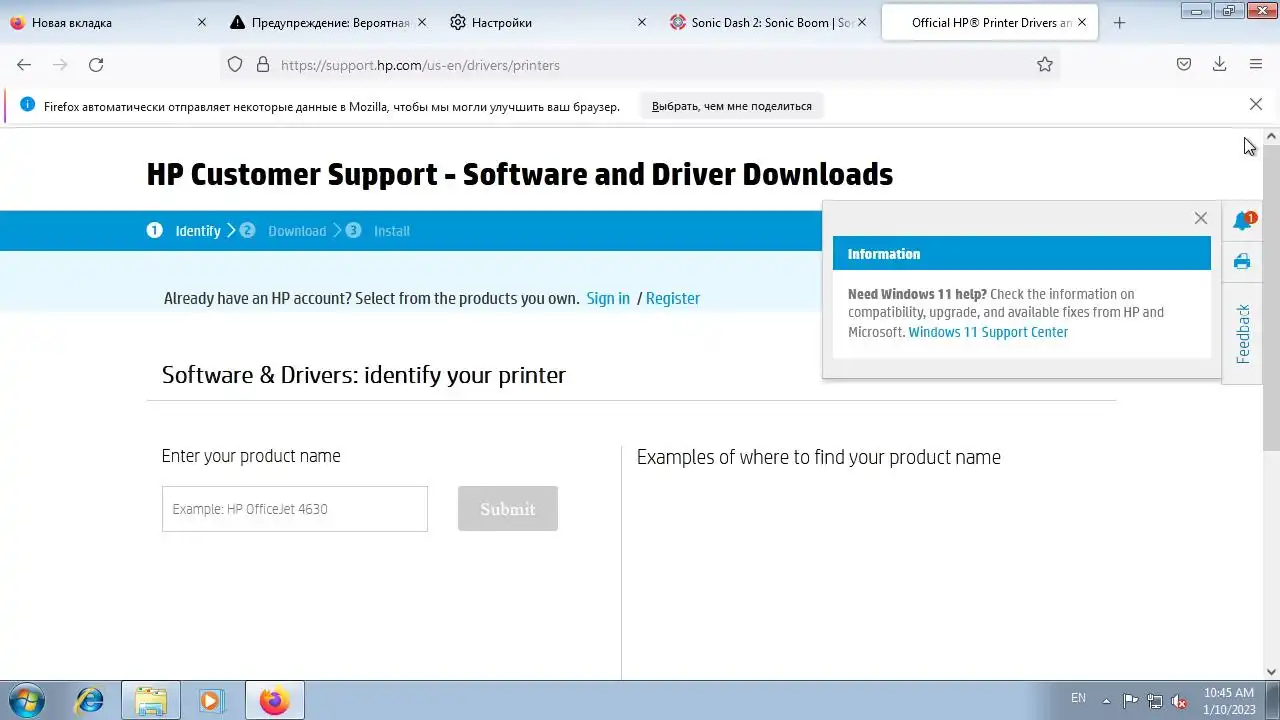1280x720 pixels.
Task: Open the Pocket save icon
Action: pyautogui.click(x=1184, y=64)
